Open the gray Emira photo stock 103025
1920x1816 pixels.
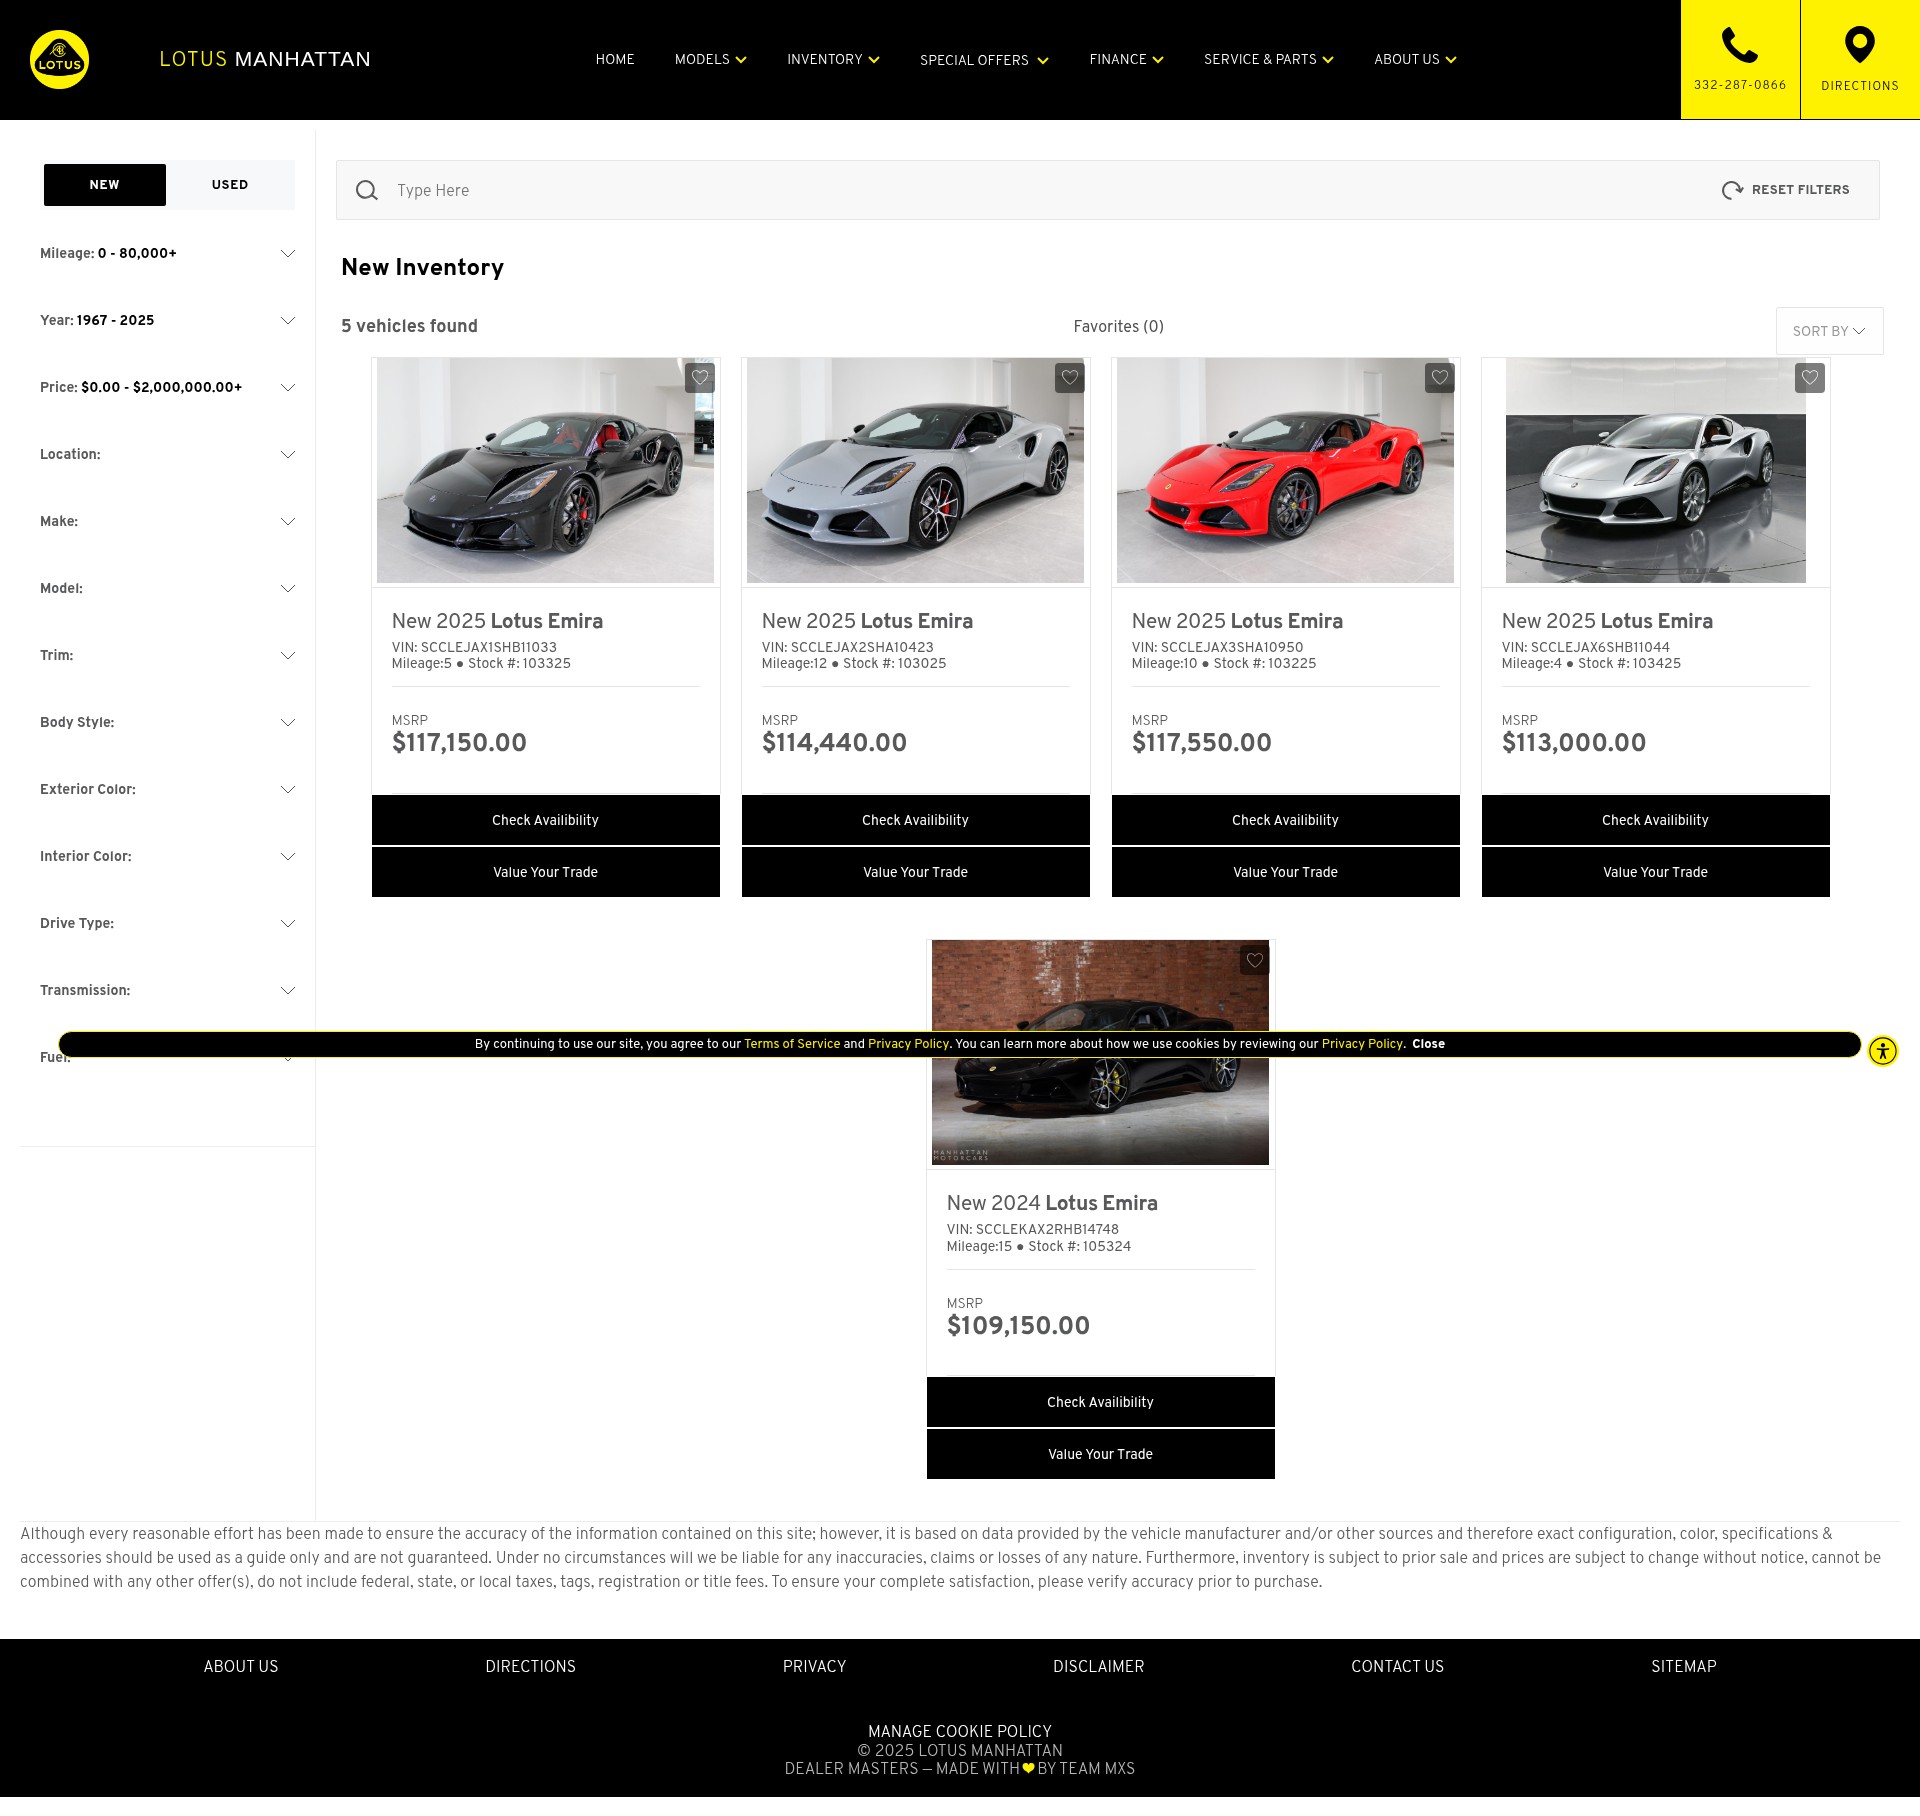pyautogui.click(x=915, y=470)
